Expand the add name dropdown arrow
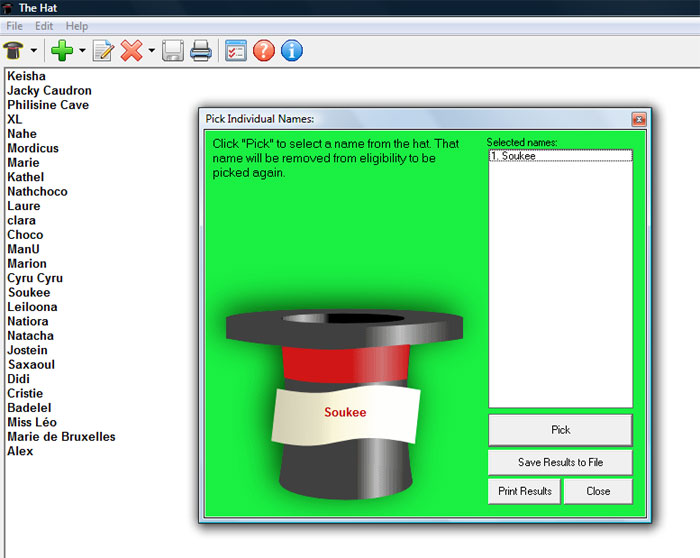Image resolution: width=700 pixels, height=558 pixels. 82,50
